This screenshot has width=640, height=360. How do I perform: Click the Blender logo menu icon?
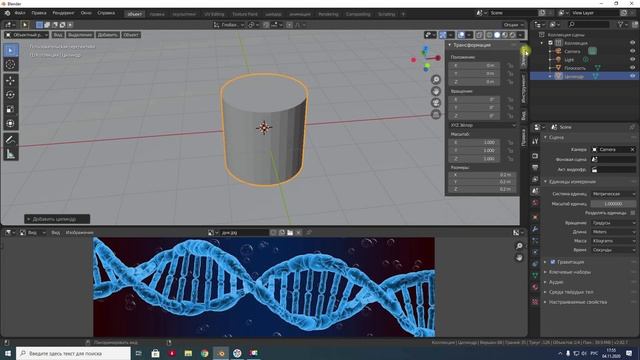[x=7, y=13]
